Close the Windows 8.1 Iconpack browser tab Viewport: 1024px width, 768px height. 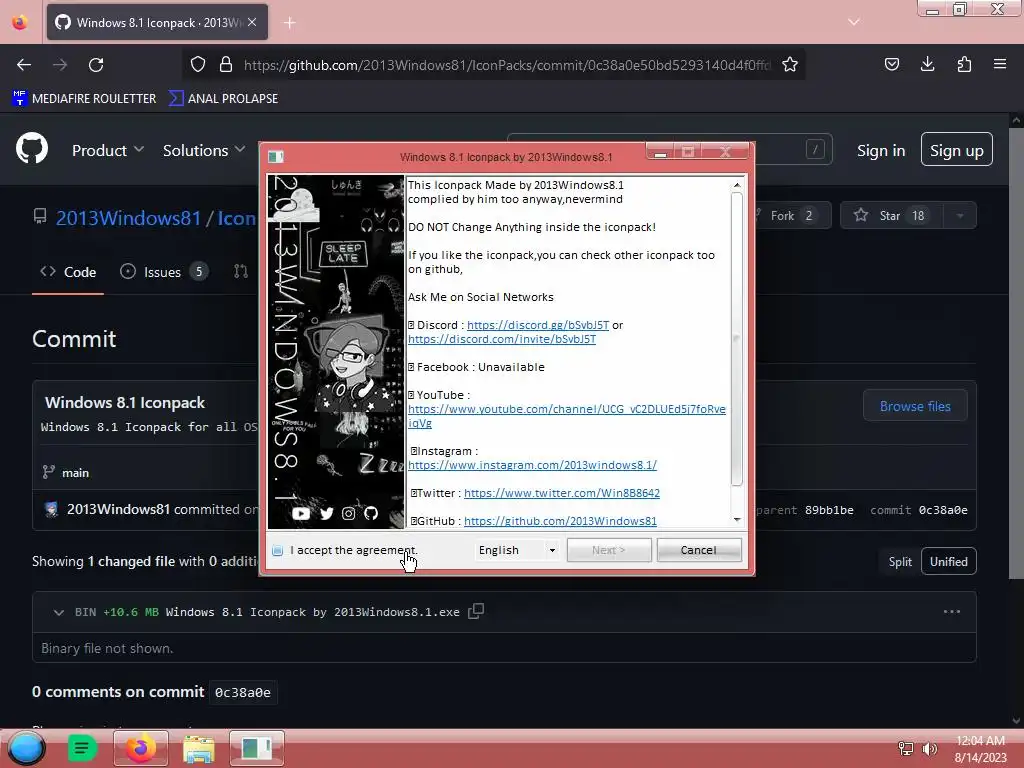[x=252, y=22]
